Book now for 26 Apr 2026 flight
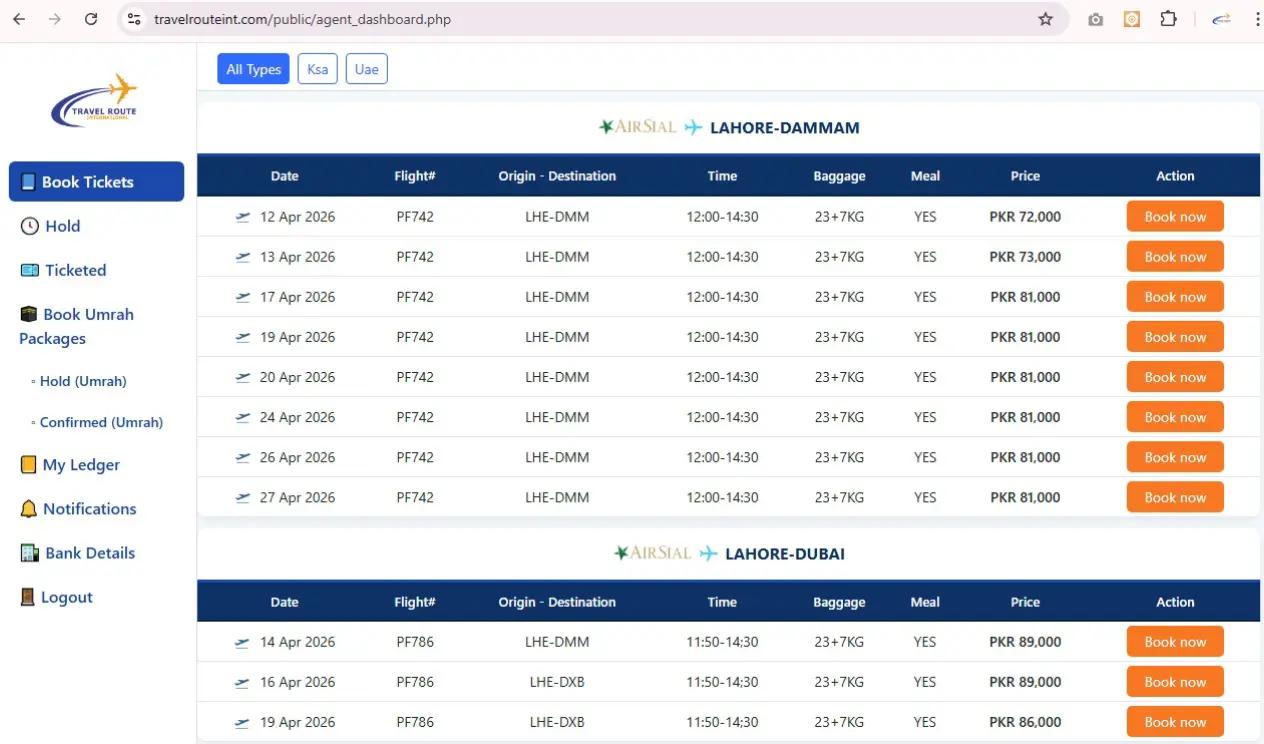The image size is (1264, 744). (1175, 457)
